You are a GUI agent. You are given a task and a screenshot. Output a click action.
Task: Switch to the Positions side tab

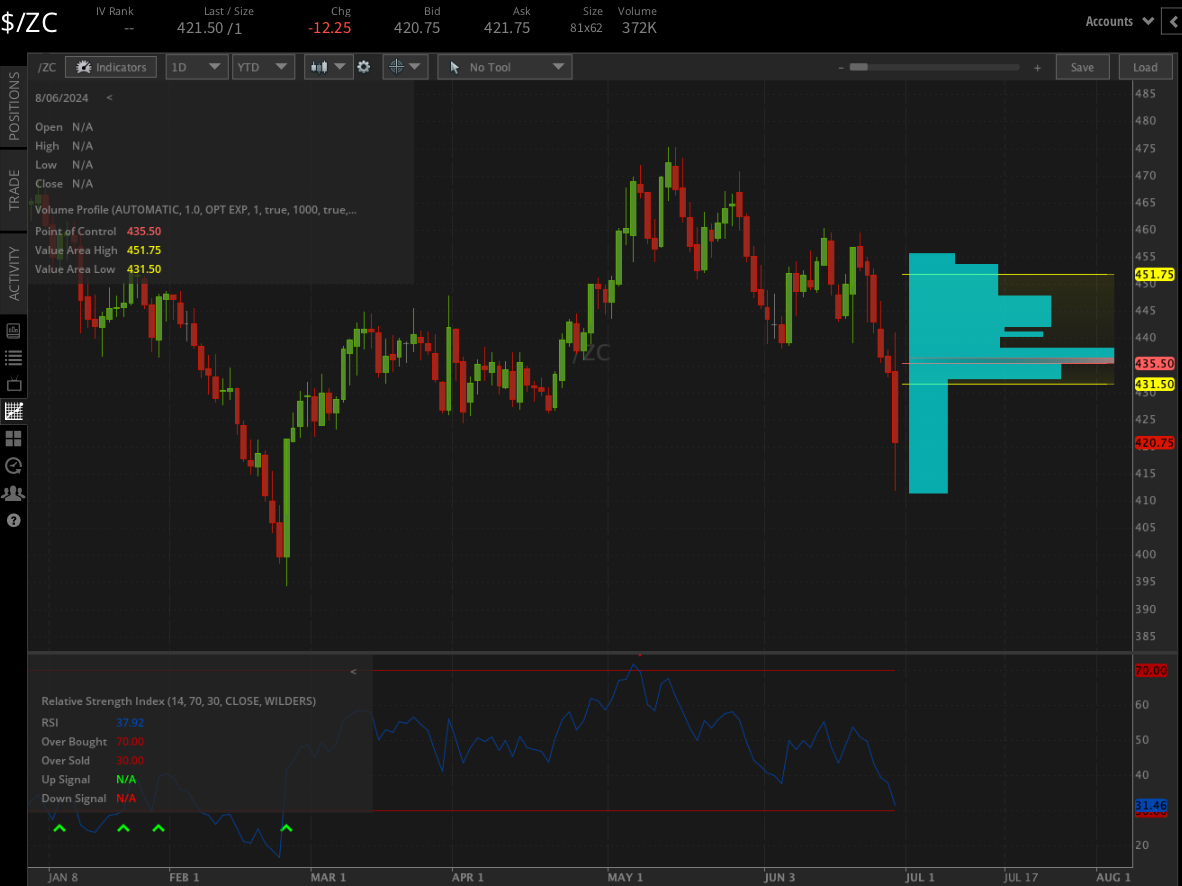pos(14,105)
